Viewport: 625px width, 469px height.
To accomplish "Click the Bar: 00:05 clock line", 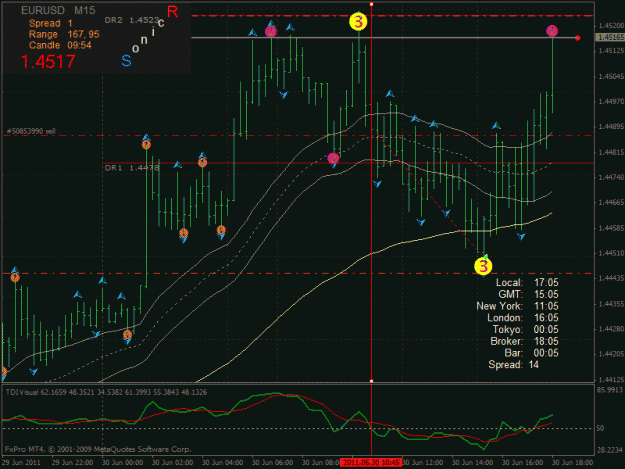I will tap(532, 353).
